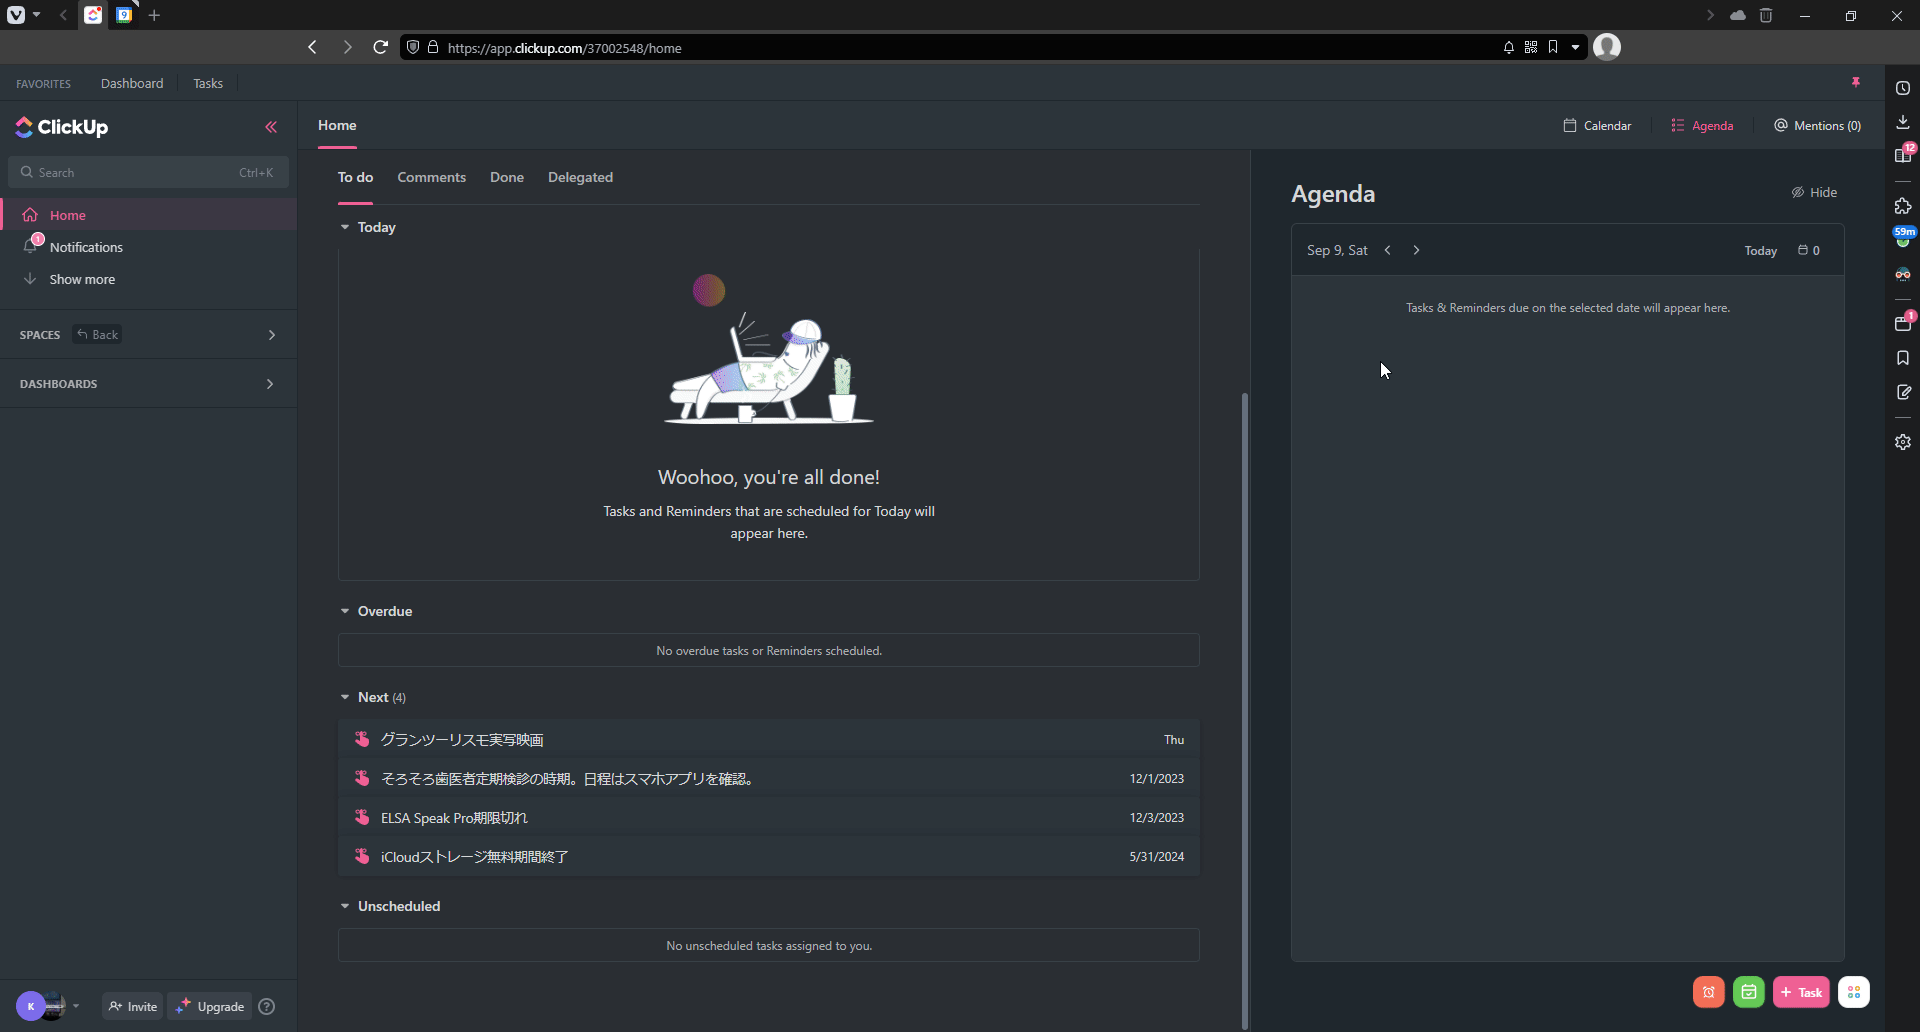Click the help question mark icon
This screenshot has height=1032, width=1920.
pyautogui.click(x=266, y=1007)
